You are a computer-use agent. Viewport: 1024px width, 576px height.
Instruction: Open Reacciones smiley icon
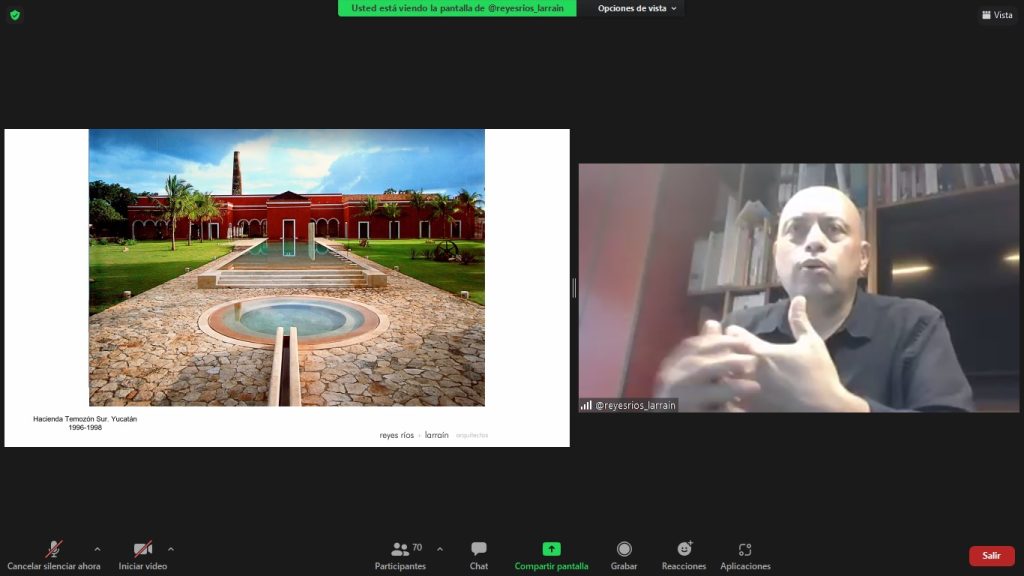(684, 549)
